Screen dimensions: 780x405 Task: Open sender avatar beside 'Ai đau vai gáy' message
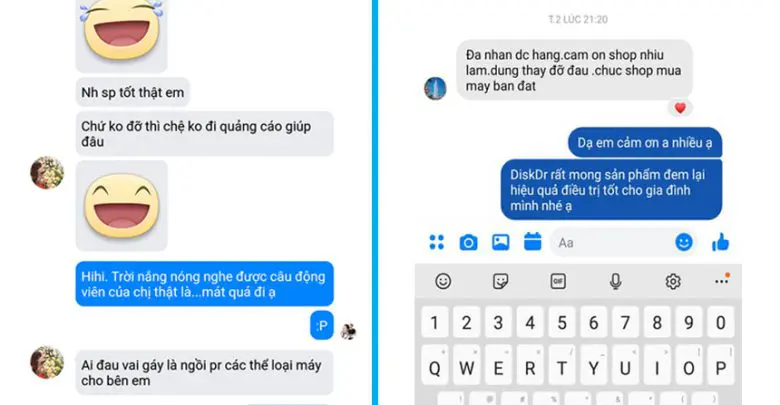47,362
